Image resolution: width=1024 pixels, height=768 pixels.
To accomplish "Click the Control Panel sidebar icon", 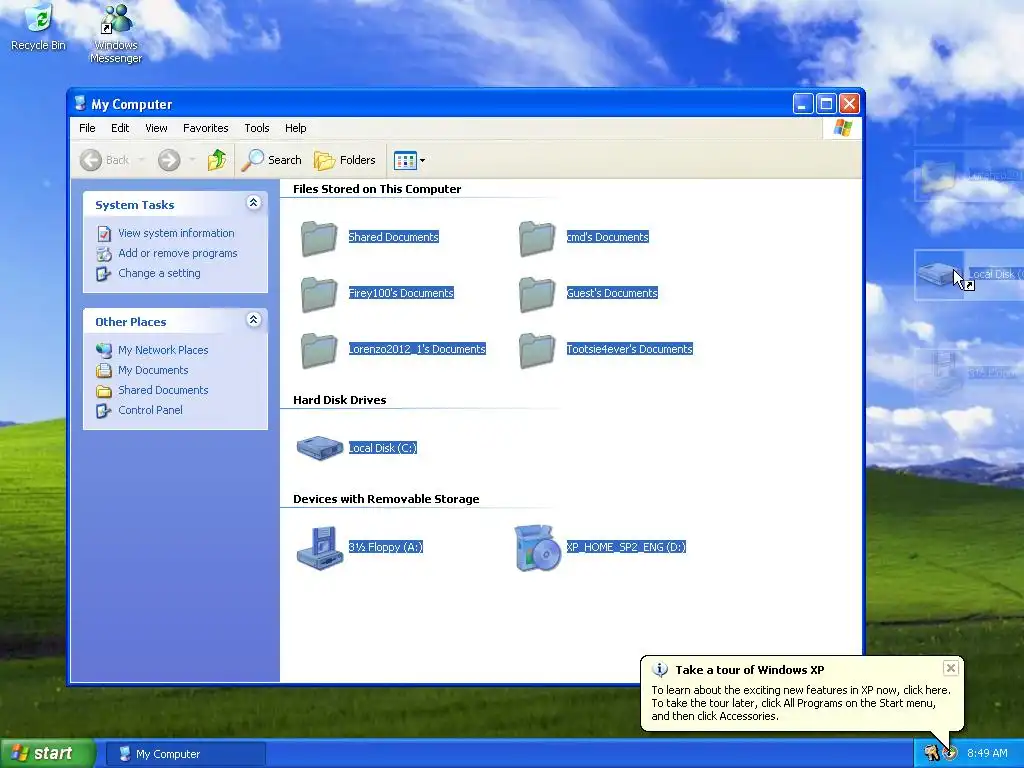I will pos(104,411).
